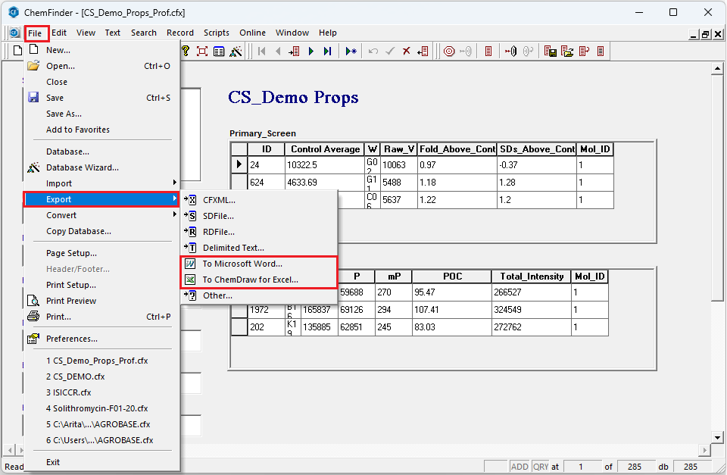This screenshot has height=475, width=727.
Task: Open Preferences from the File menu
Action: pyautogui.click(x=72, y=339)
